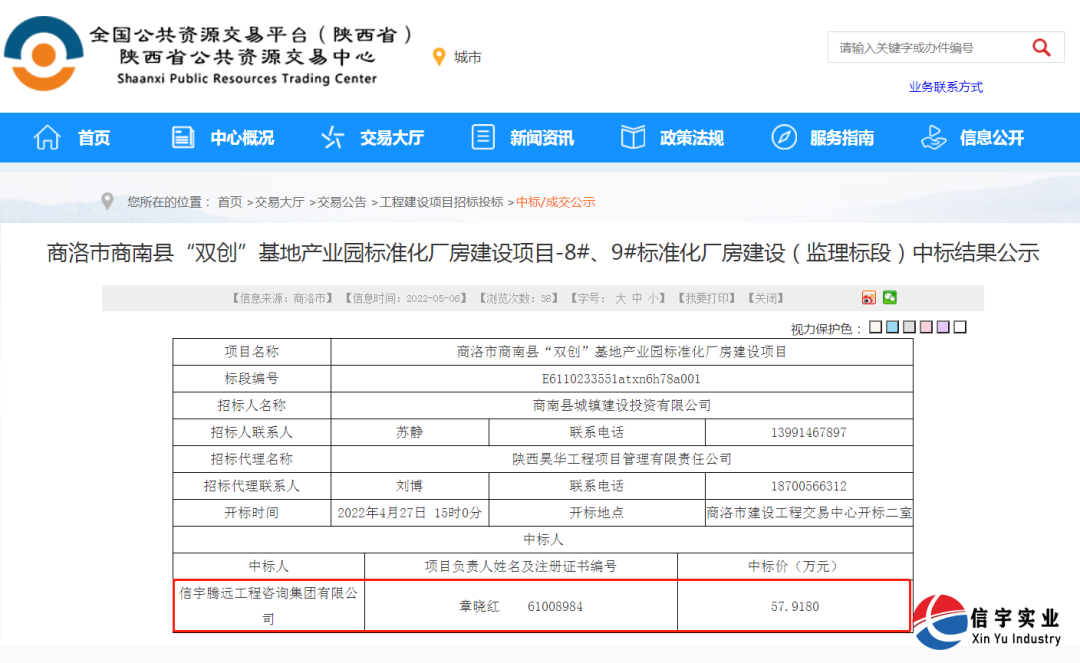Click the green share icon near 【关闭】

coord(889,298)
